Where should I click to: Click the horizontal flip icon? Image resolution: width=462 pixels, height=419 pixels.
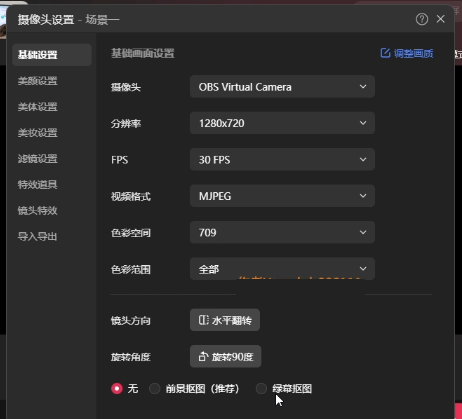(x=203, y=320)
